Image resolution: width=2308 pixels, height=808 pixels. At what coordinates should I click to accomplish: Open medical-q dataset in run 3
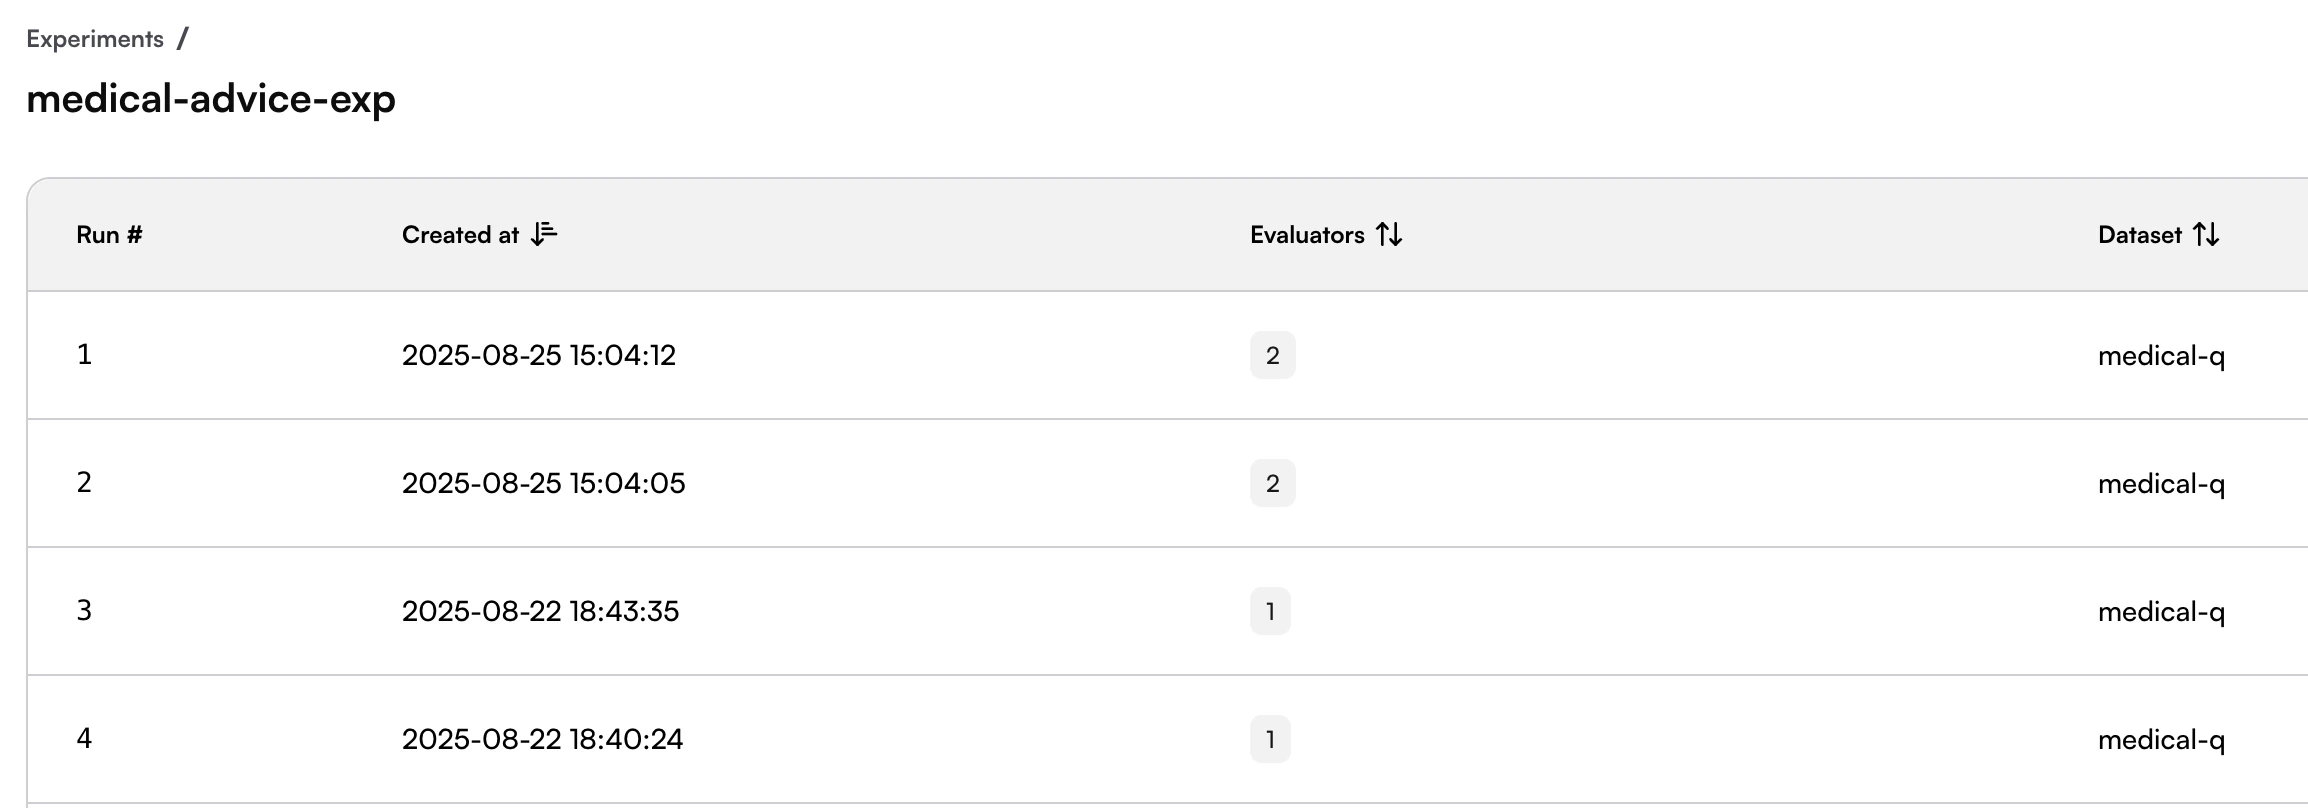pyautogui.click(x=2161, y=612)
